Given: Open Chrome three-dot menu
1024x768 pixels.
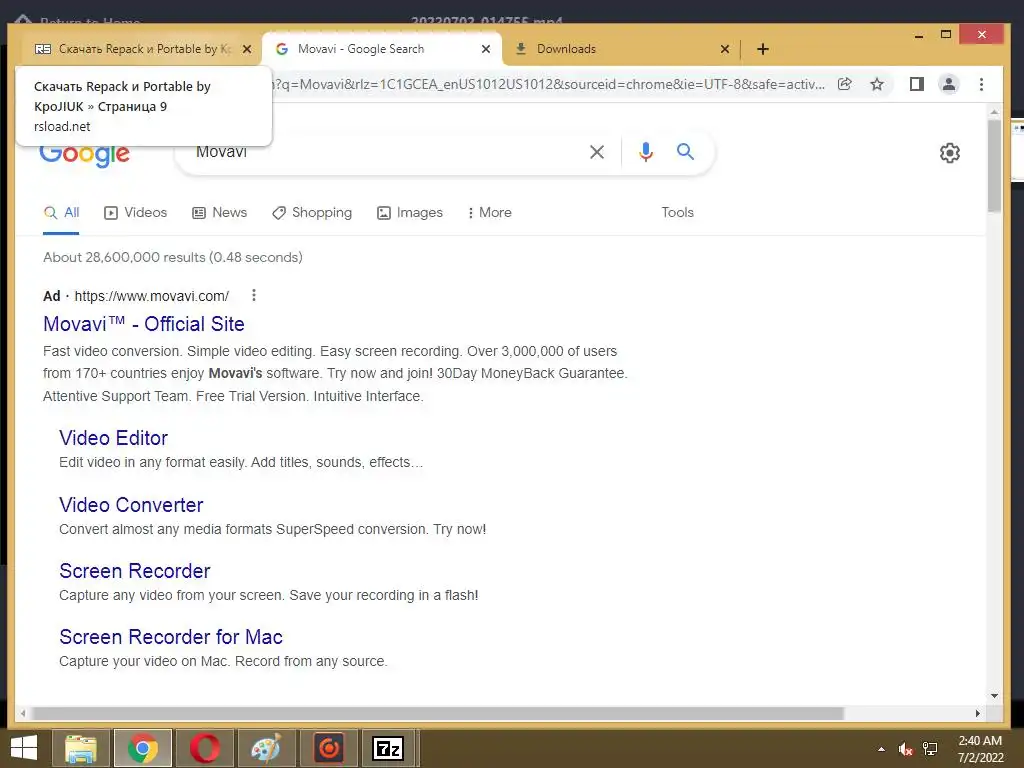Looking at the screenshot, I should [x=981, y=84].
